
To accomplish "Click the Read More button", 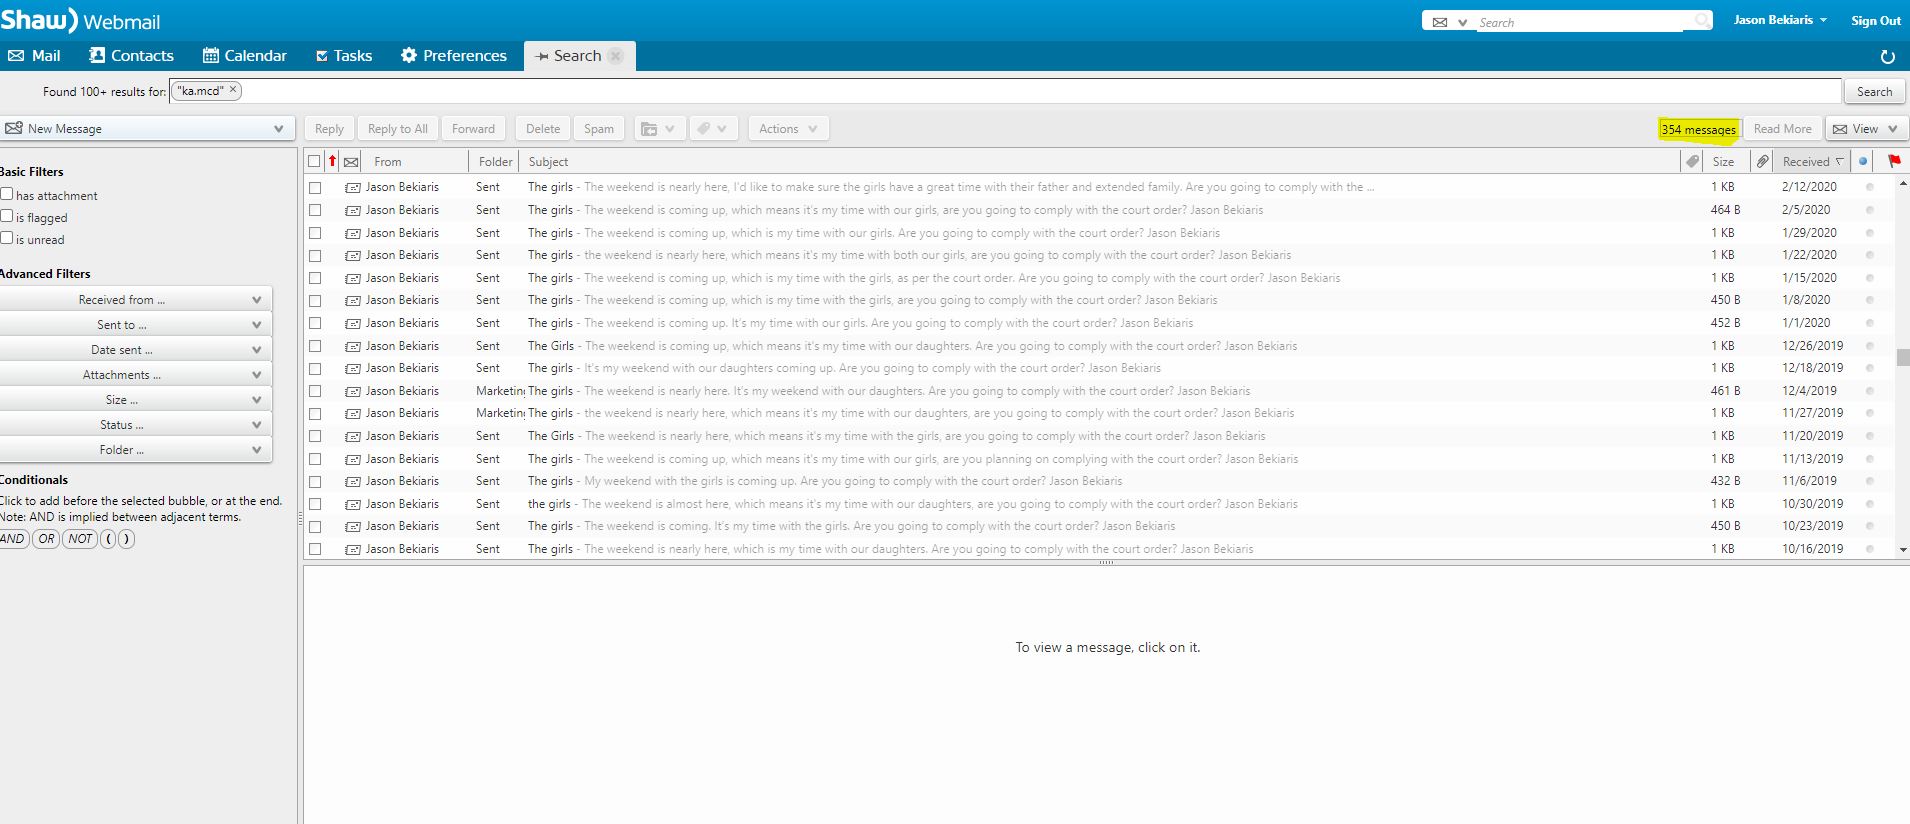I will click(x=1782, y=129).
